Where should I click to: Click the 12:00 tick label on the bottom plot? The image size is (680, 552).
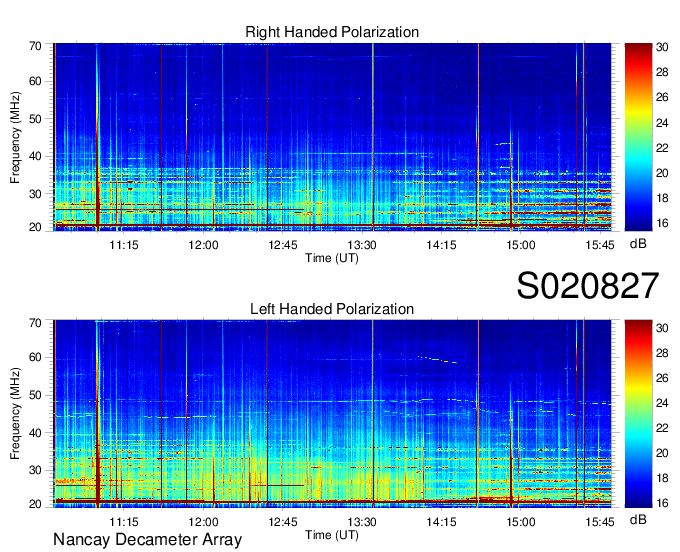pos(203,522)
